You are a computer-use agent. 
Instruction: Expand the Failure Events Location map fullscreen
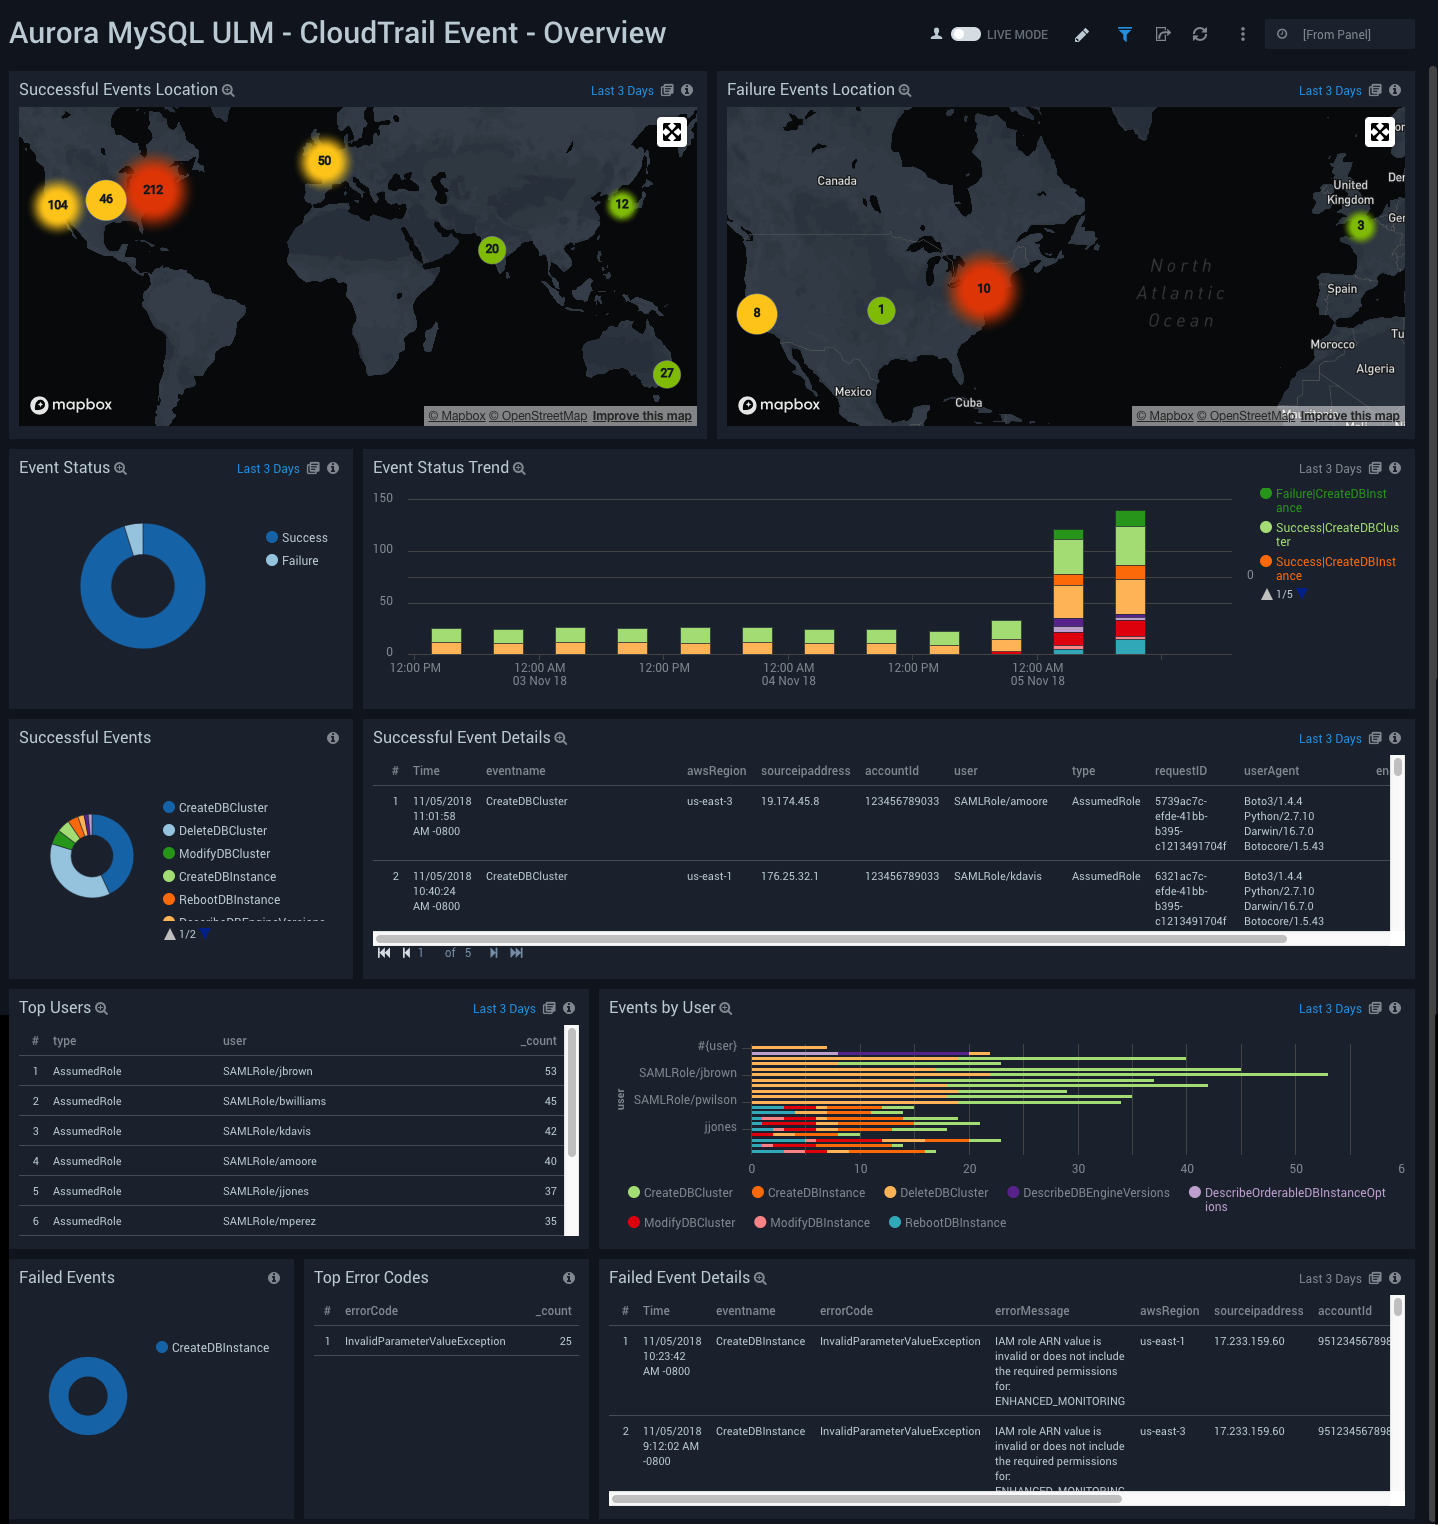[1380, 131]
